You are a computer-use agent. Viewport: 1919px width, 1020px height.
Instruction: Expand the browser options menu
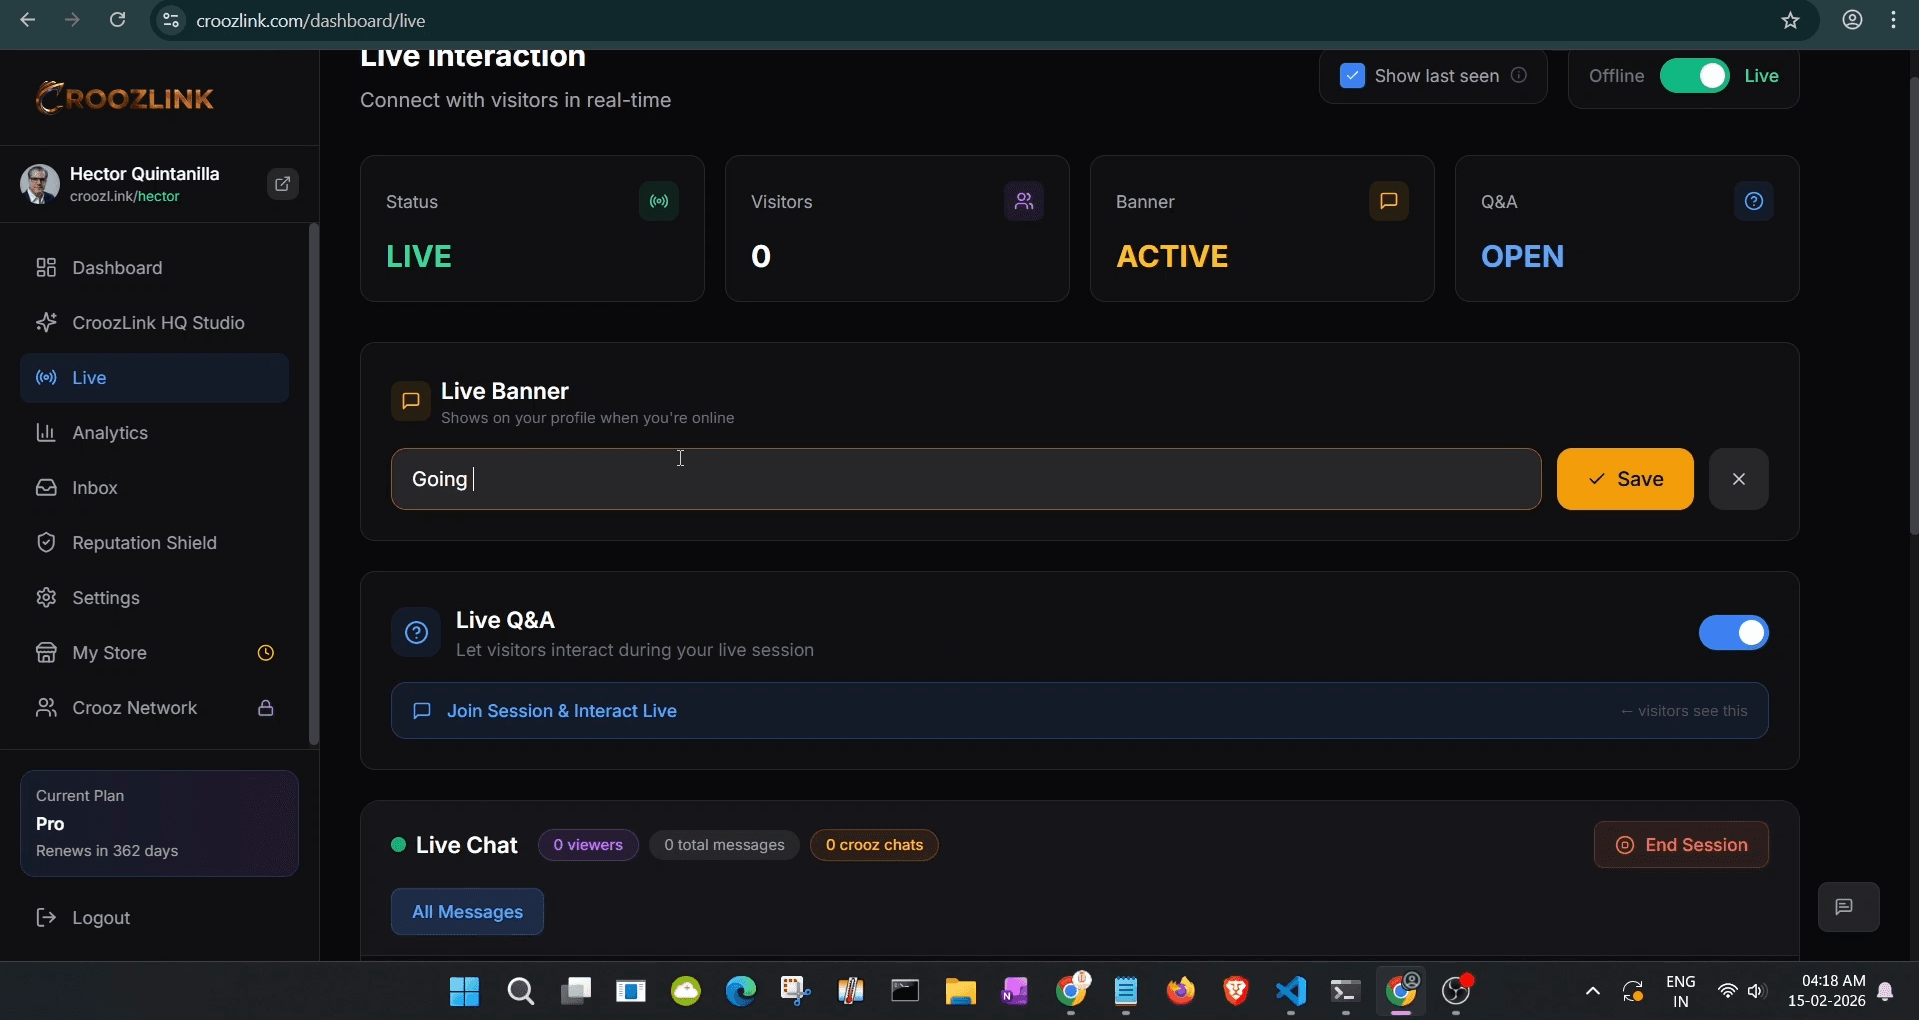[1896, 20]
